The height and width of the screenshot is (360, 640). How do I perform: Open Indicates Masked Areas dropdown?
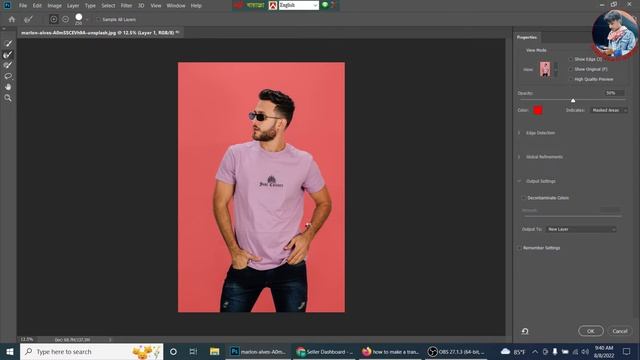point(609,110)
